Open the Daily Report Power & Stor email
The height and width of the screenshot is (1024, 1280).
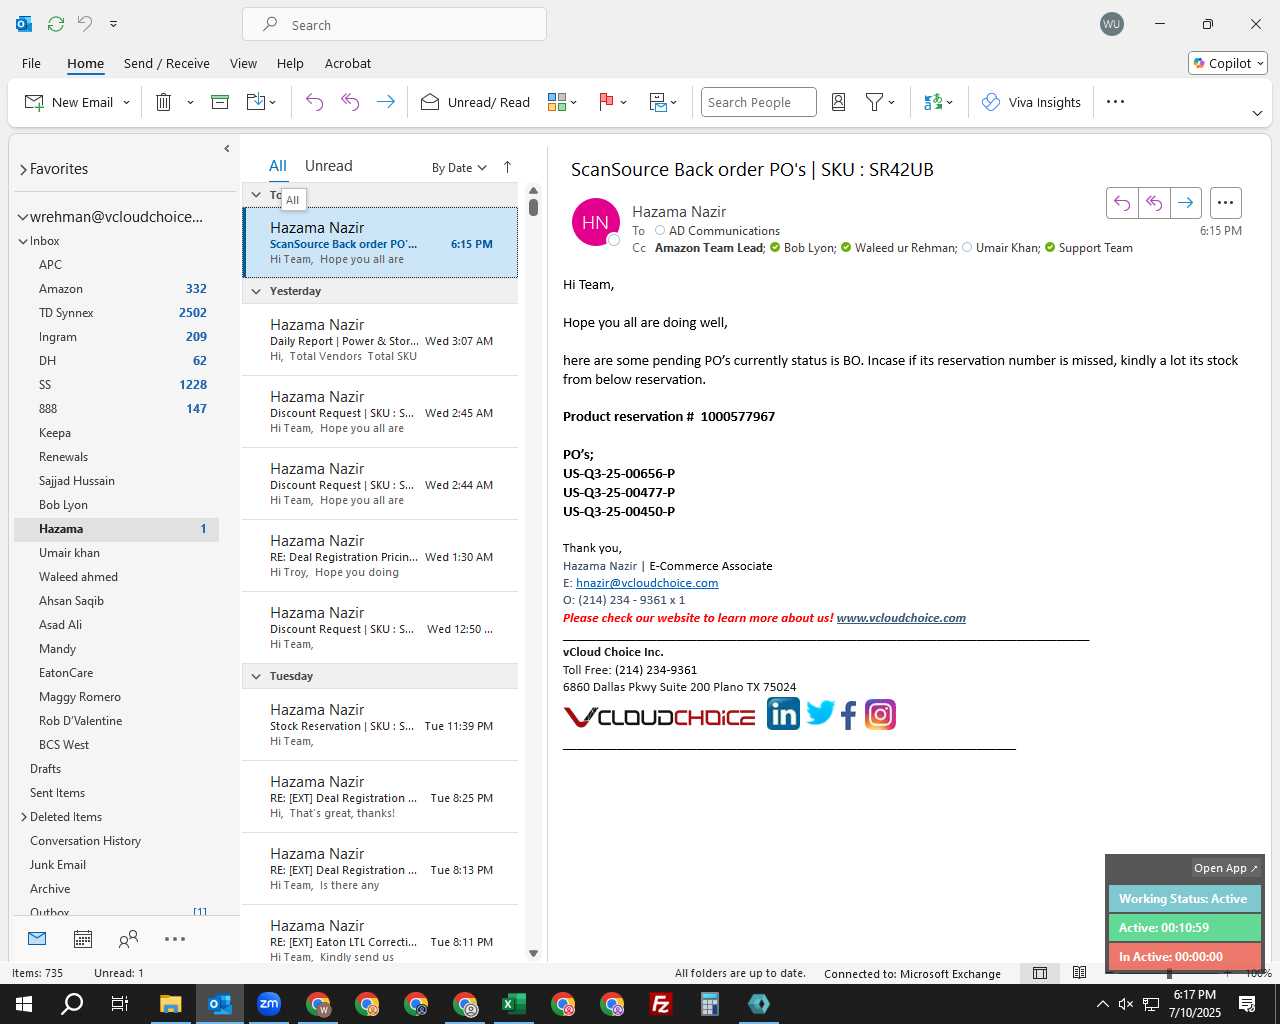[381, 340]
